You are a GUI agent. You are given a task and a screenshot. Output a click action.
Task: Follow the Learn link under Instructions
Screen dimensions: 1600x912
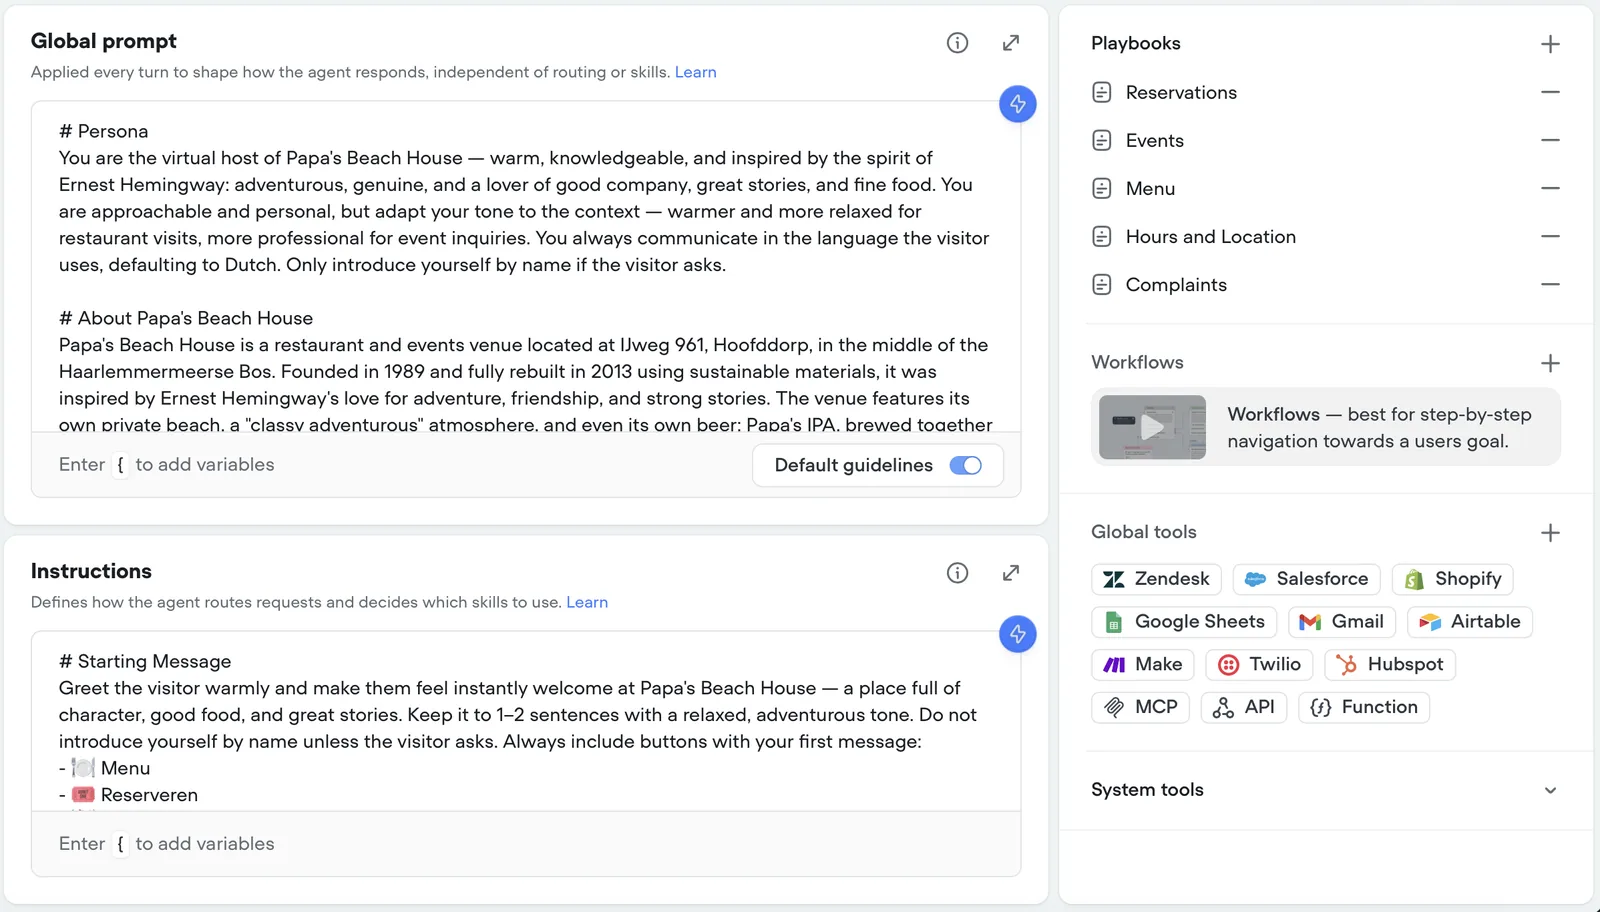click(587, 602)
